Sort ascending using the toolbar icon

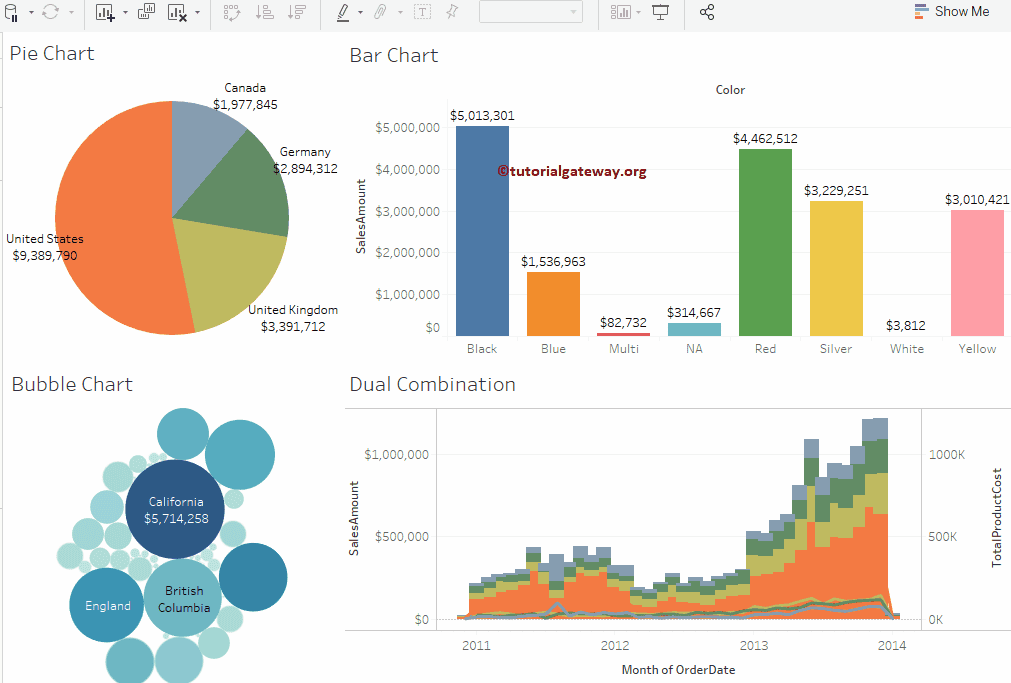coord(264,12)
